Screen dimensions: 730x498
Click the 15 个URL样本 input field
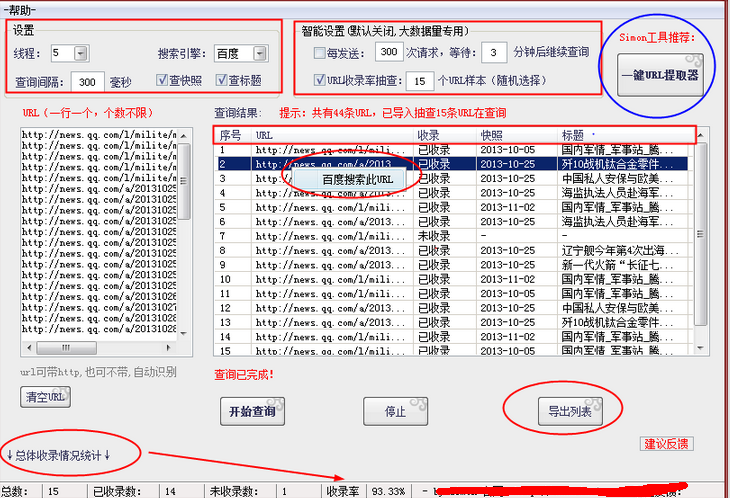click(x=420, y=81)
